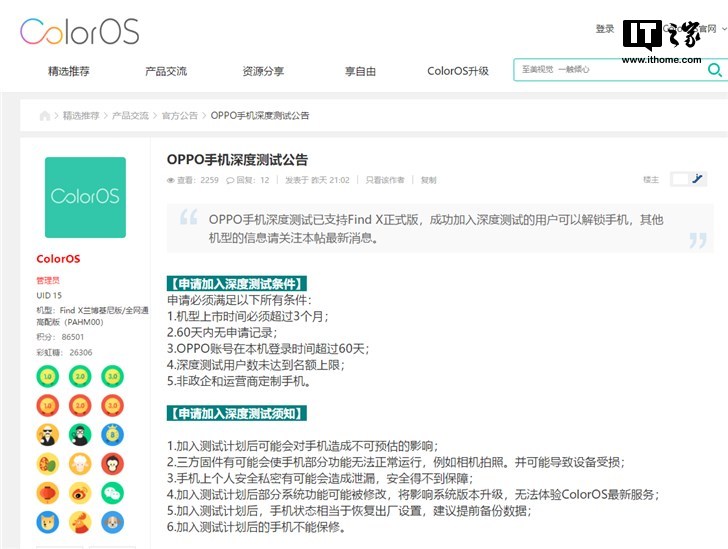Click the speech bubble icon beside 回复
Viewport: 728px width, 549px height.
(x=230, y=180)
